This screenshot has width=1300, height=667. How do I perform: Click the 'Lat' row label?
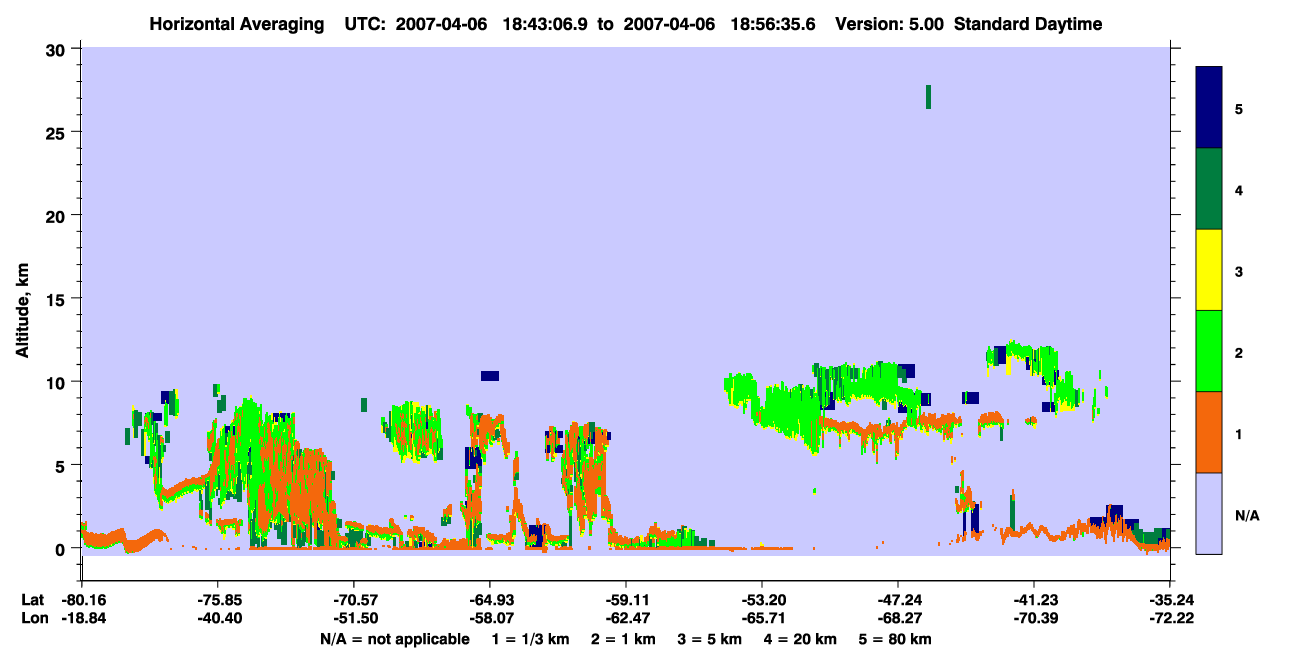click(x=32, y=600)
